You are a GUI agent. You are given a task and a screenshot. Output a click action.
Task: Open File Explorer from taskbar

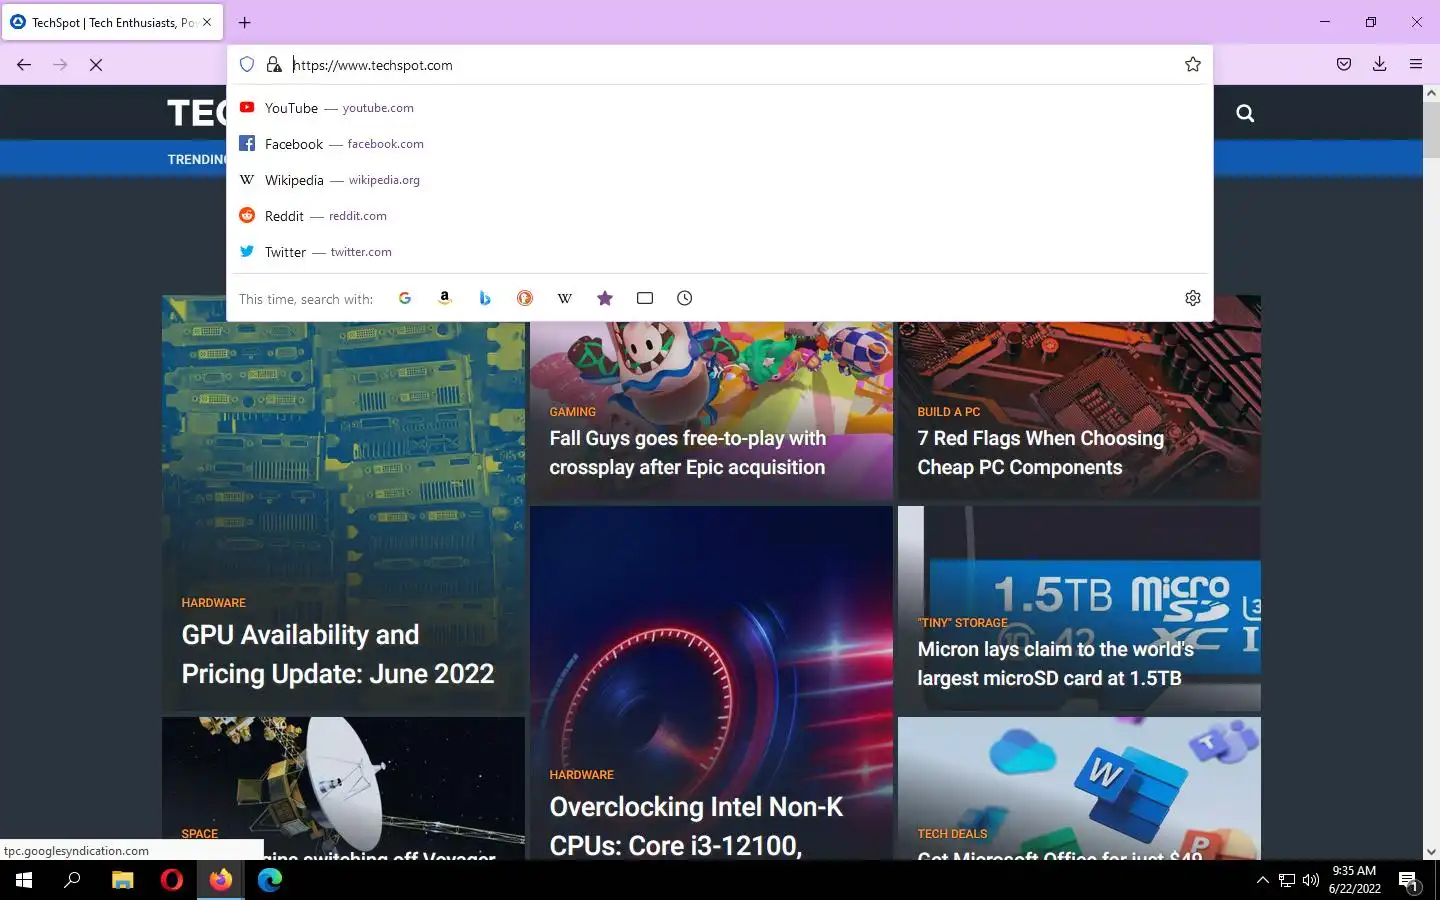[122, 880]
